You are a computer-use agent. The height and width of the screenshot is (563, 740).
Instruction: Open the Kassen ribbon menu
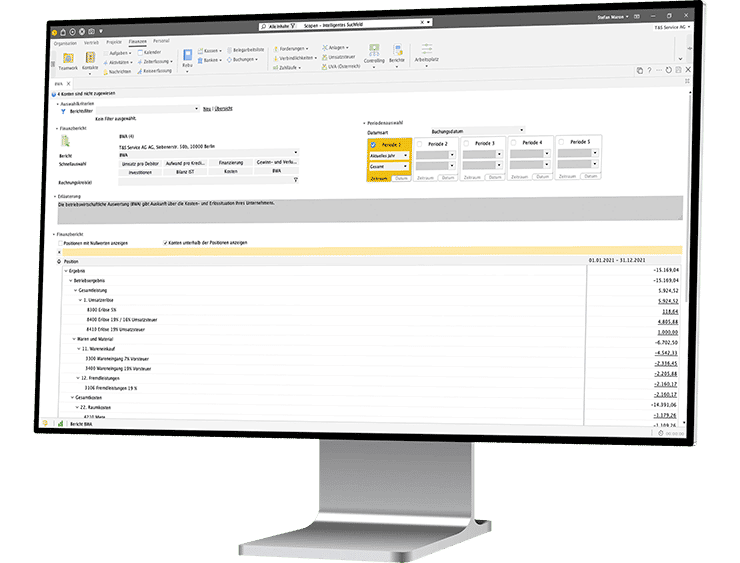pyautogui.click(x=210, y=51)
